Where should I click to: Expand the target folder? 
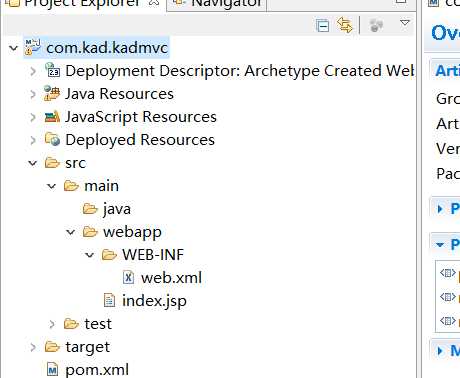(33, 347)
